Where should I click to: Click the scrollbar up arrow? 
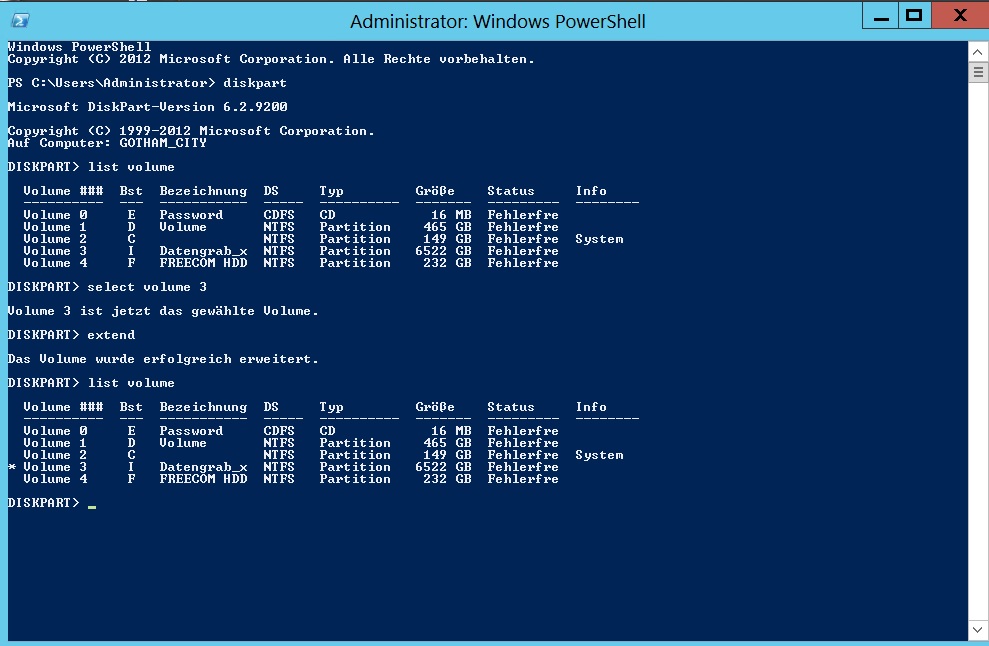(977, 52)
